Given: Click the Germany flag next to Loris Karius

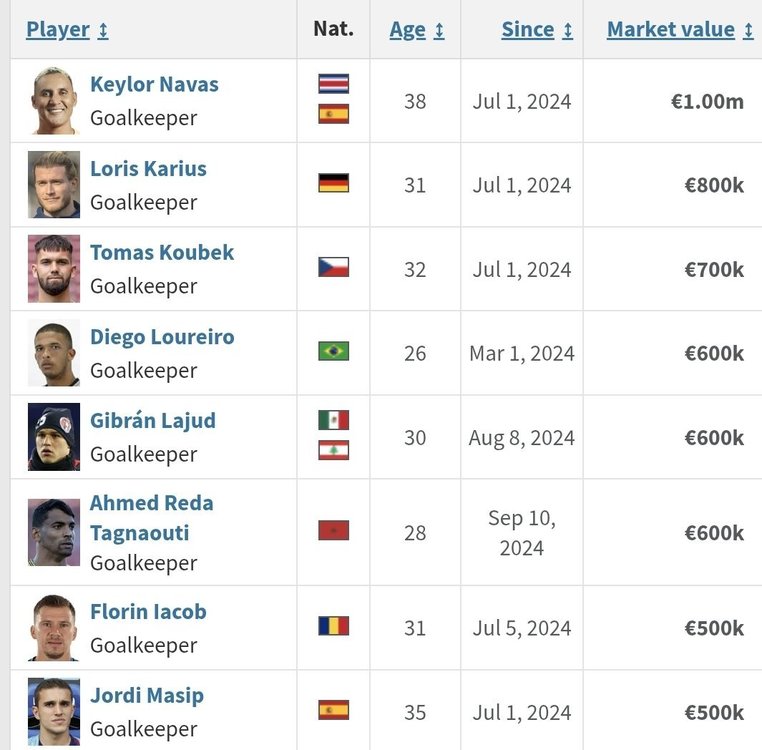Looking at the screenshot, I should pos(333,183).
